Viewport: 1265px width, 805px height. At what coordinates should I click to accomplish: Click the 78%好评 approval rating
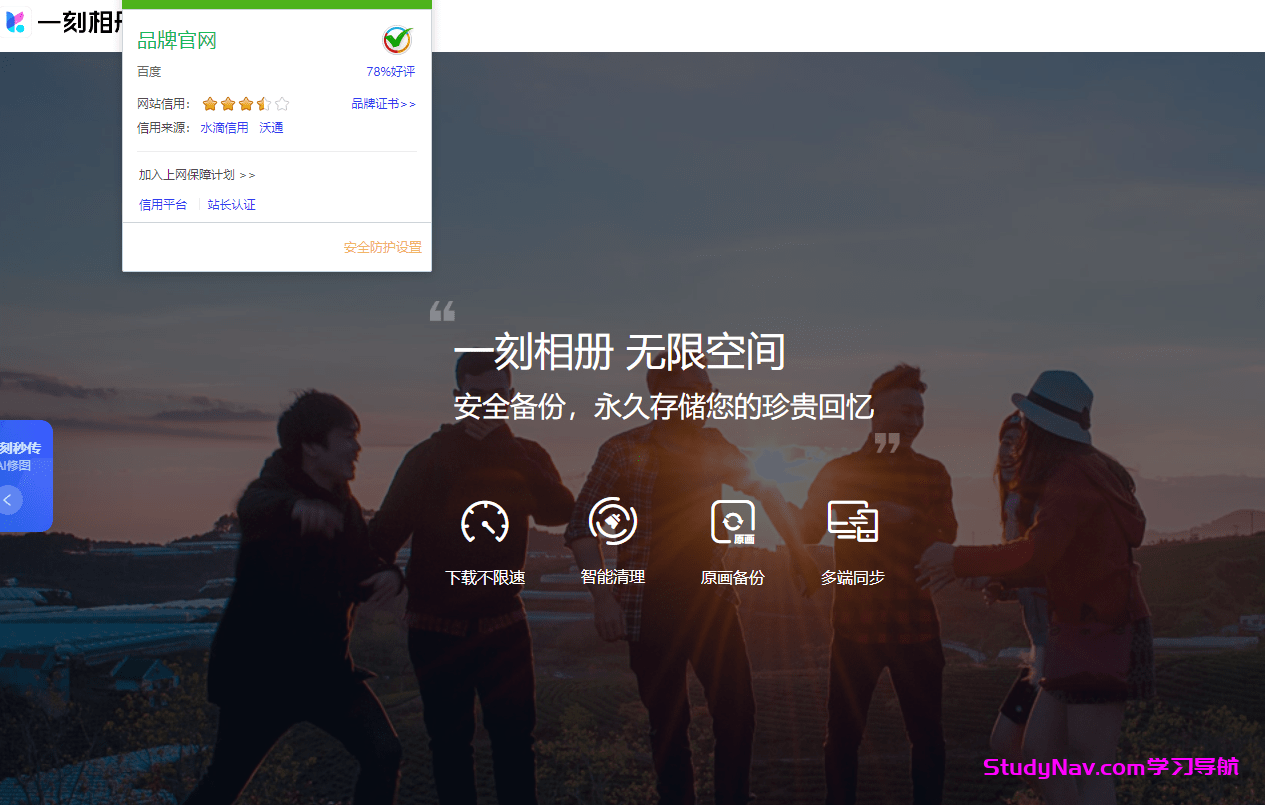[x=389, y=71]
